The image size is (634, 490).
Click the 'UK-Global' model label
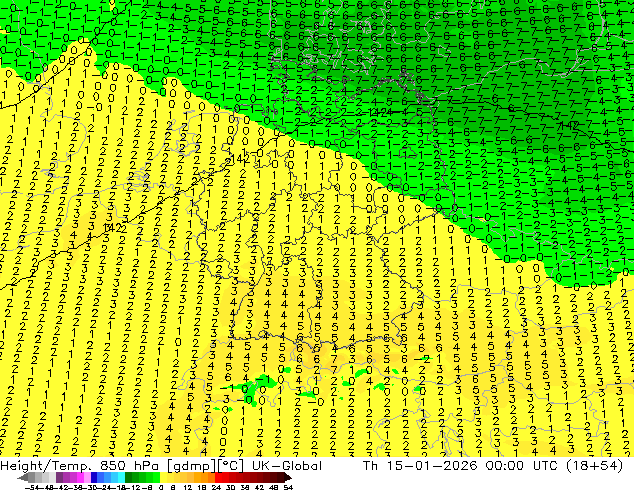[287, 466]
